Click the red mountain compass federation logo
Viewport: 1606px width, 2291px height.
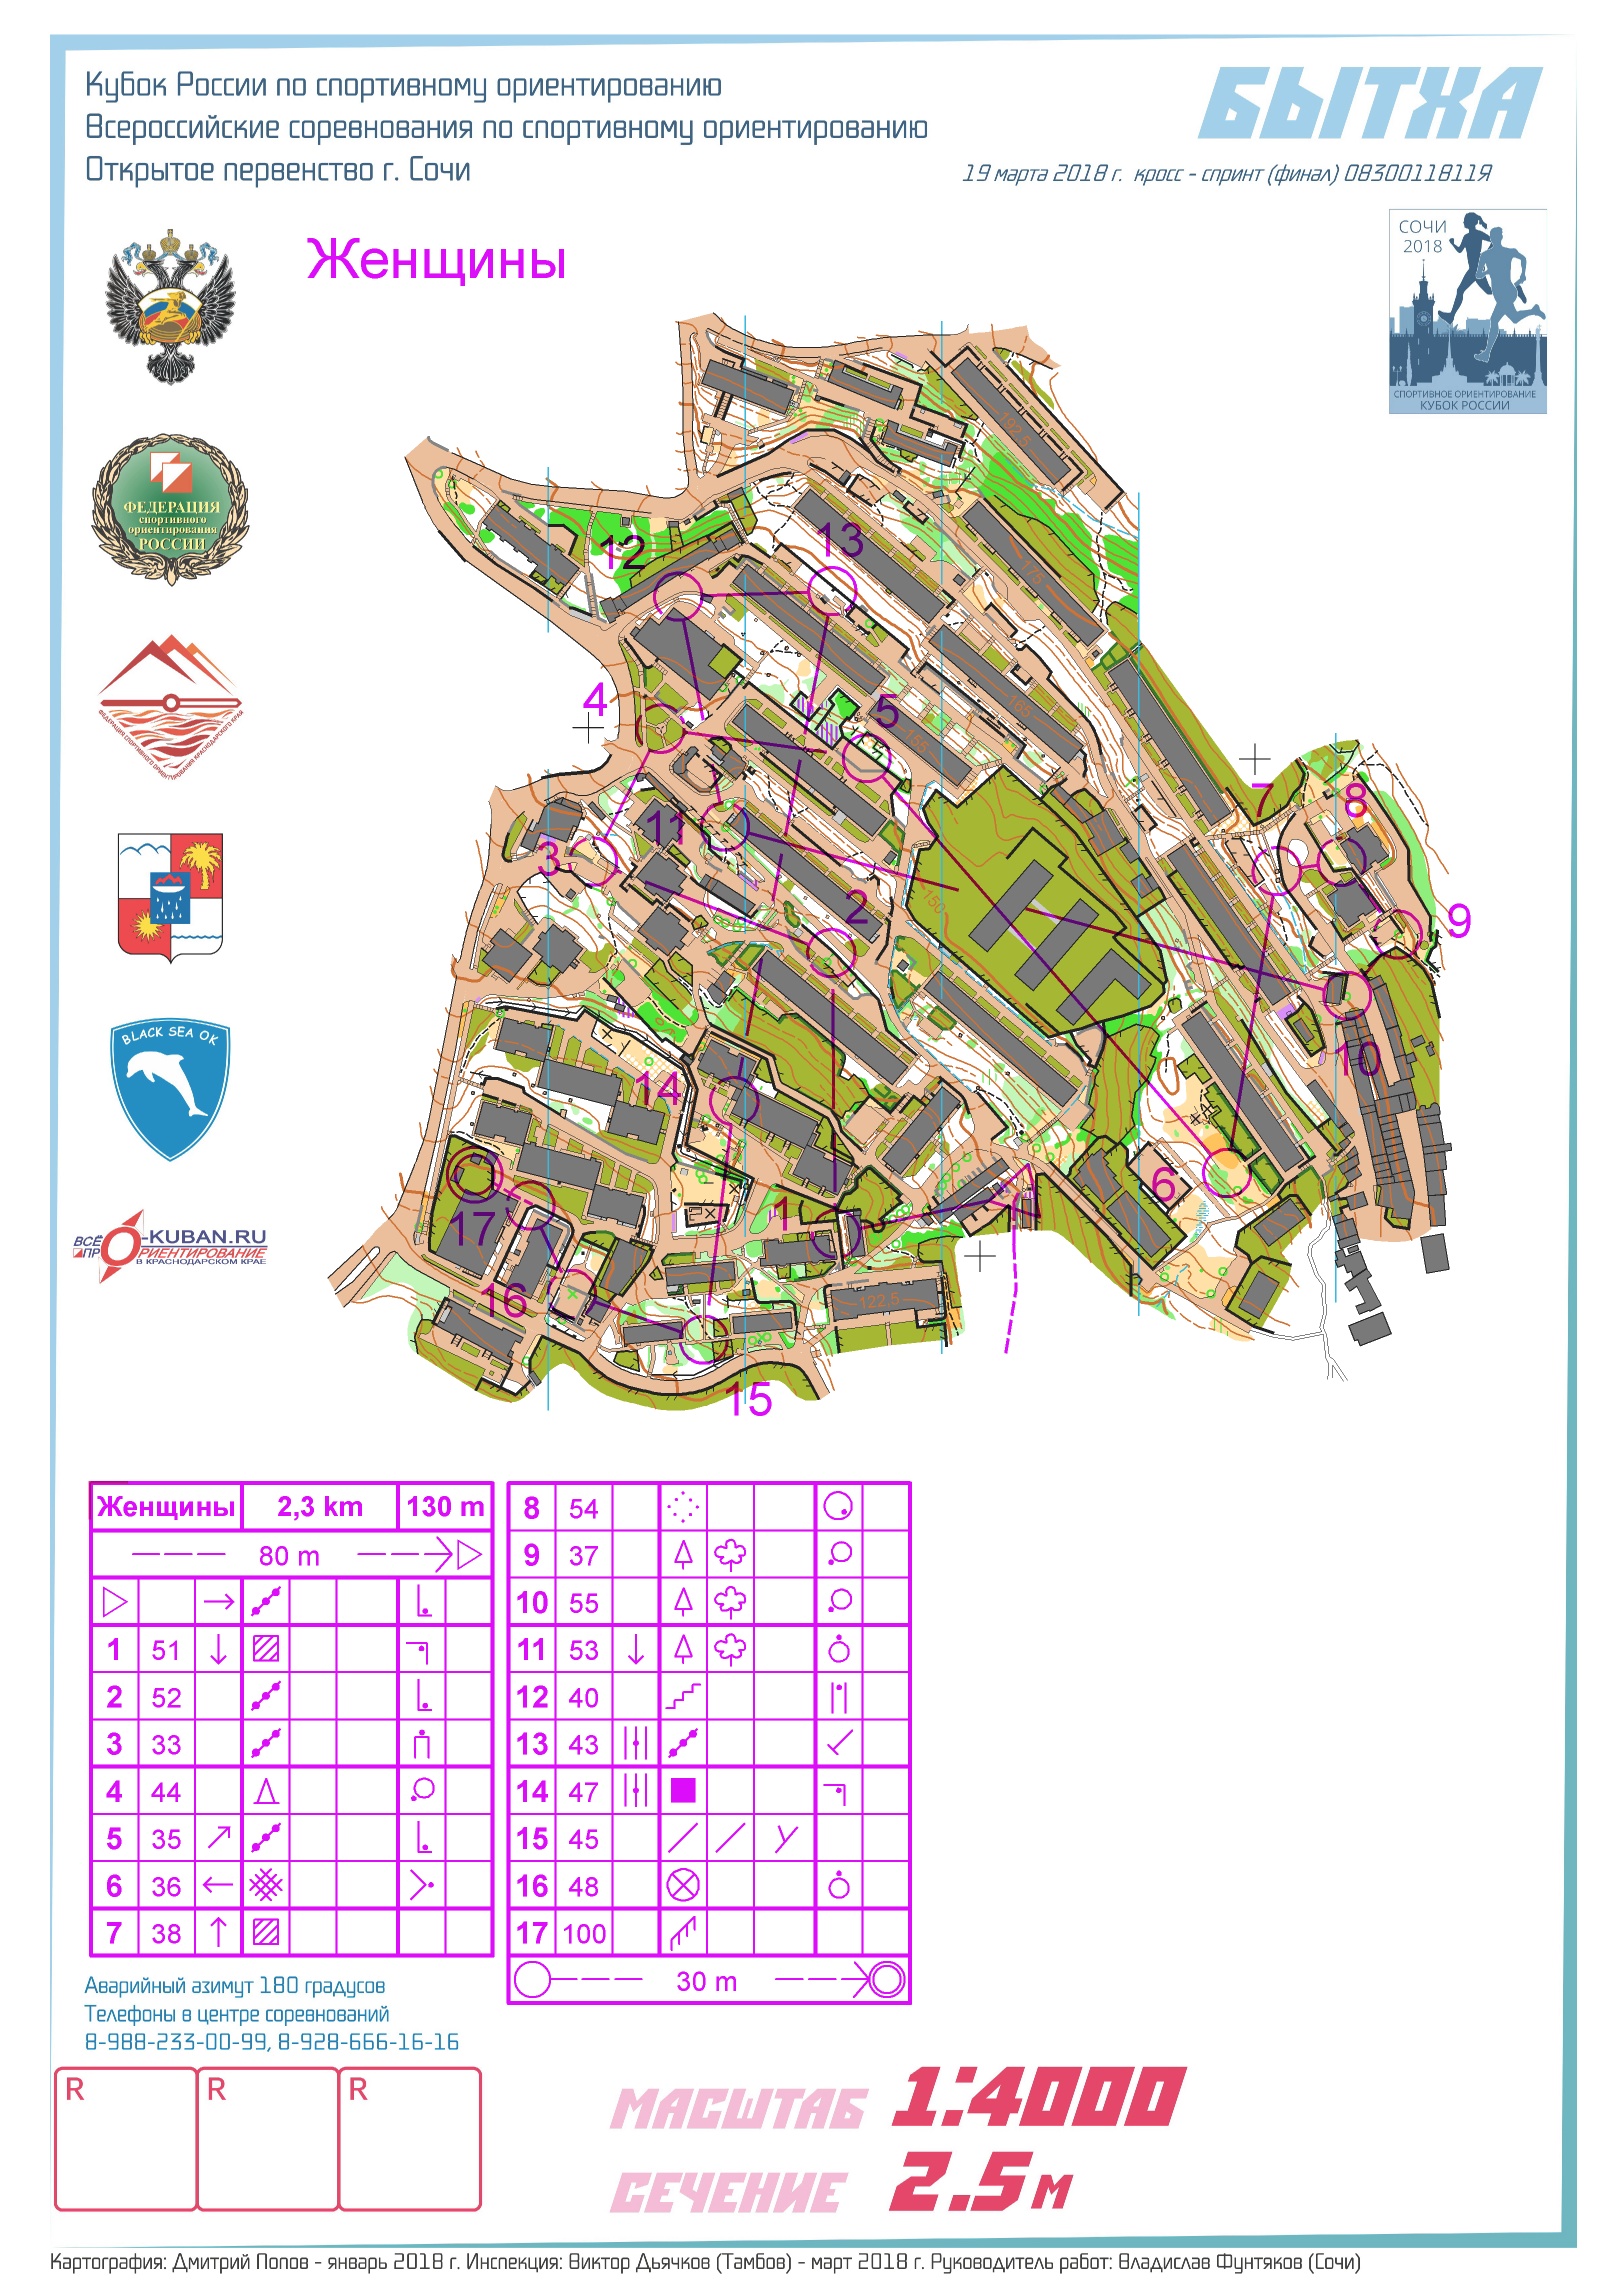click(170, 707)
